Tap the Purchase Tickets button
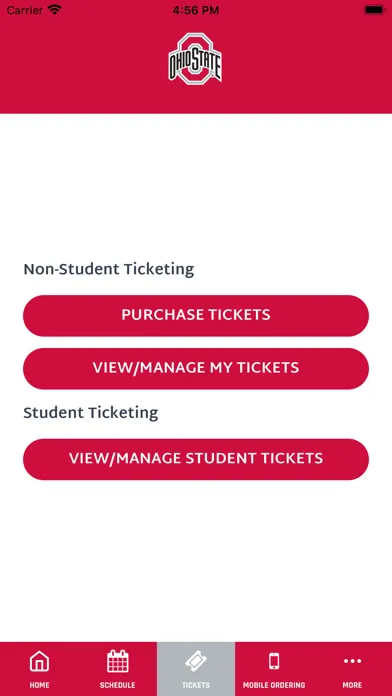The image size is (392, 696). pos(196,315)
